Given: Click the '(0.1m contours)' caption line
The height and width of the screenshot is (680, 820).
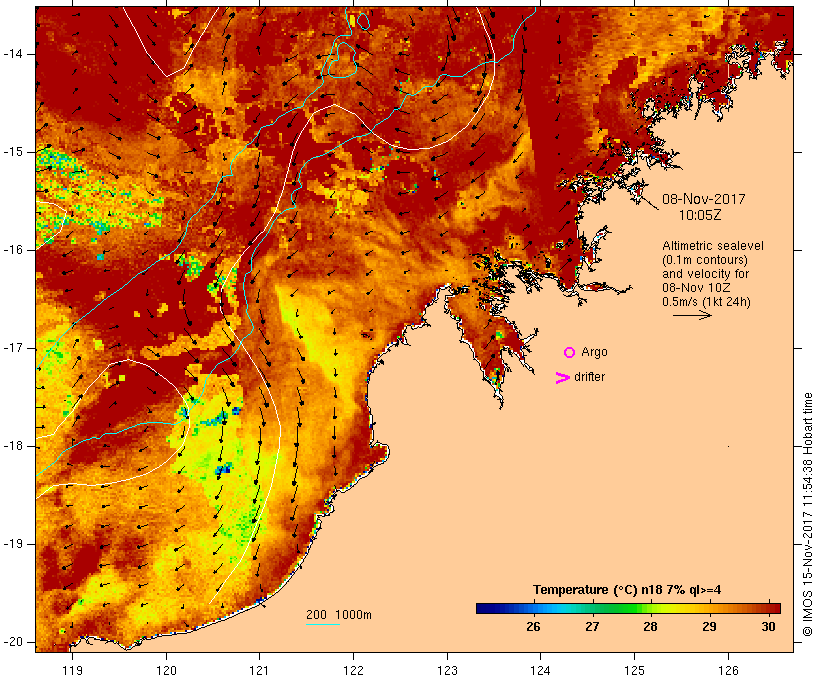Looking at the screenshot, I should 705,260.
